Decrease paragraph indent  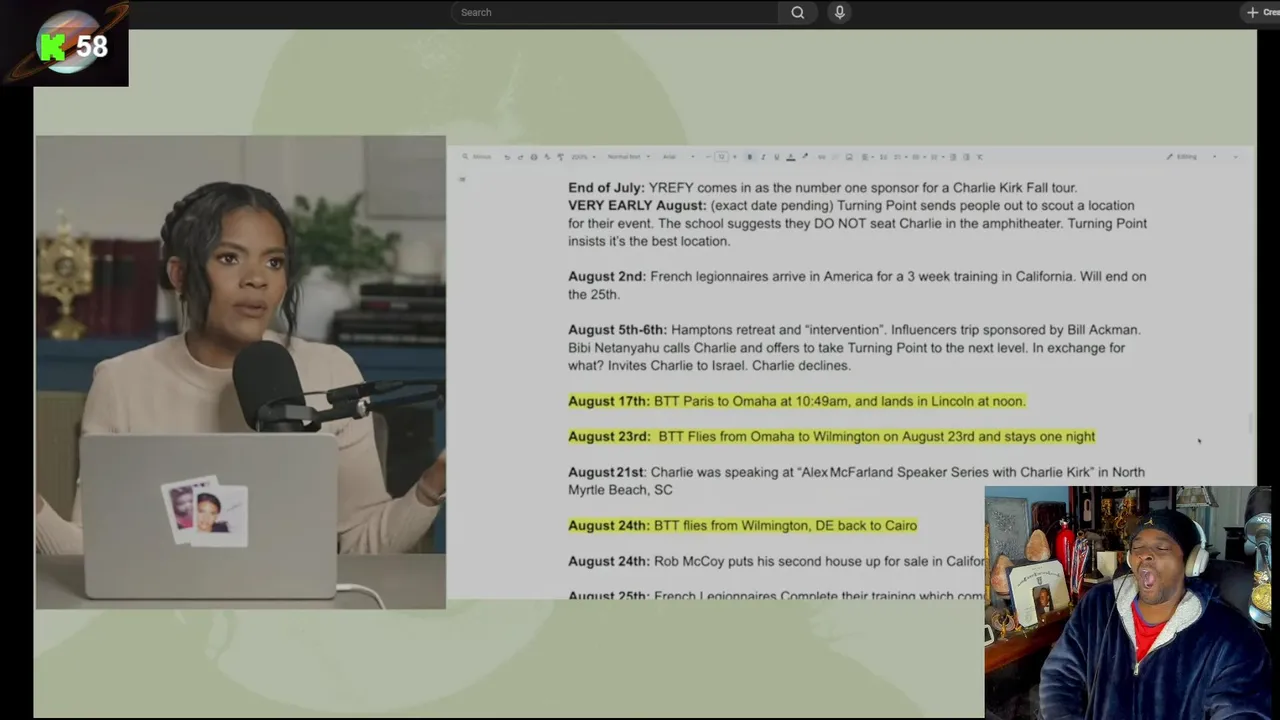coord(952,157)
